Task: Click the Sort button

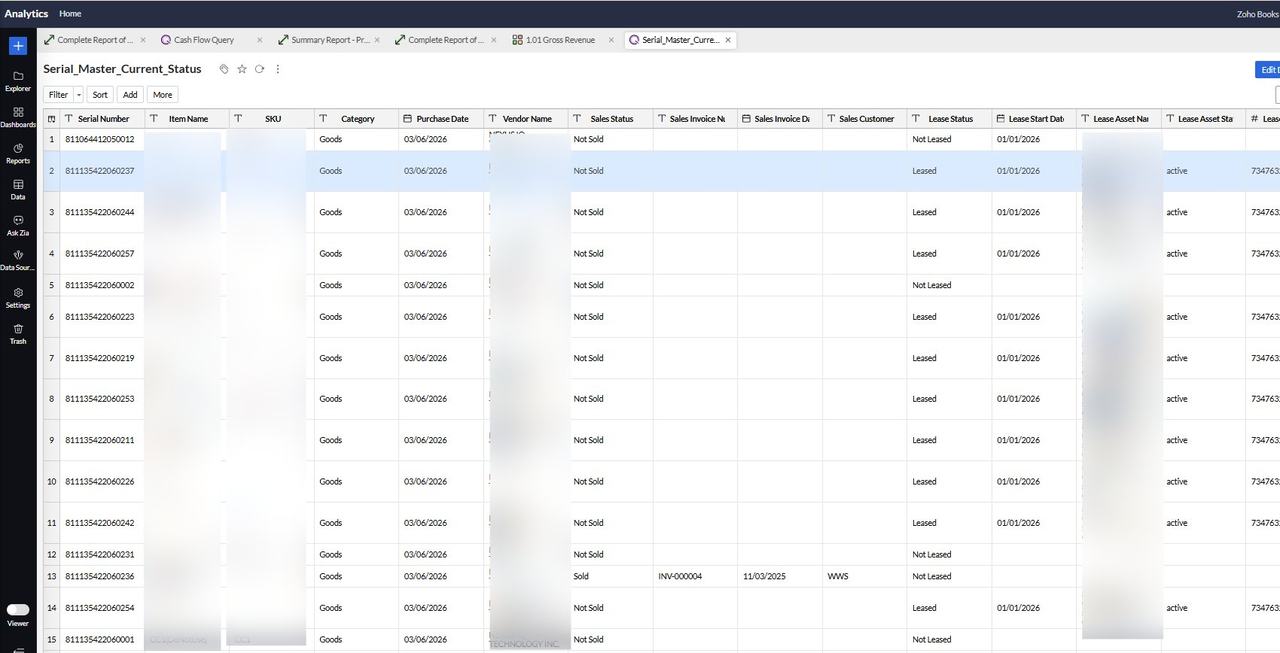Action: coord(100,95)
